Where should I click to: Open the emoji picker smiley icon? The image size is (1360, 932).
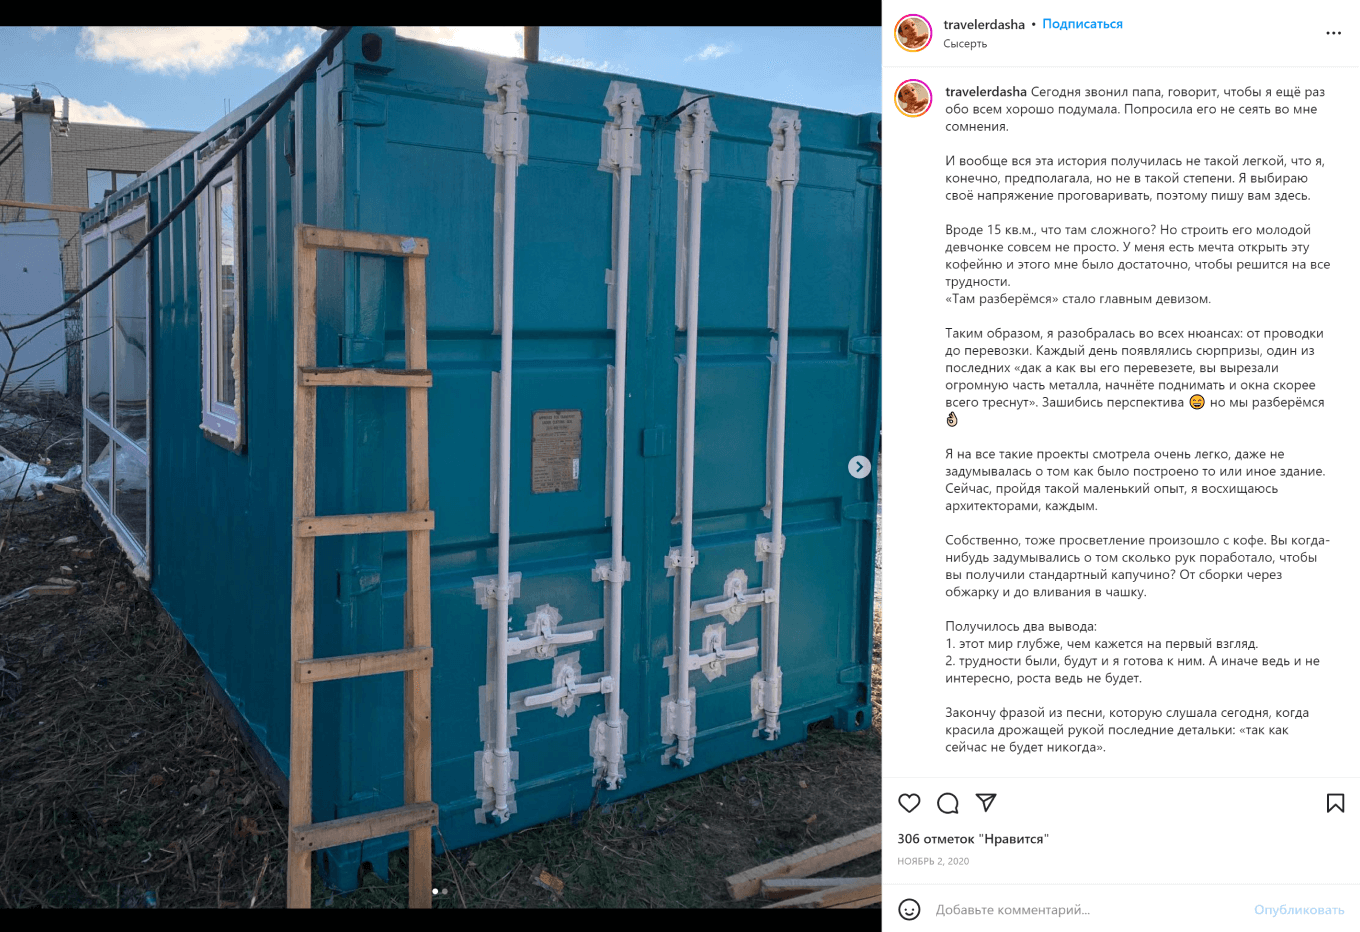909,909
